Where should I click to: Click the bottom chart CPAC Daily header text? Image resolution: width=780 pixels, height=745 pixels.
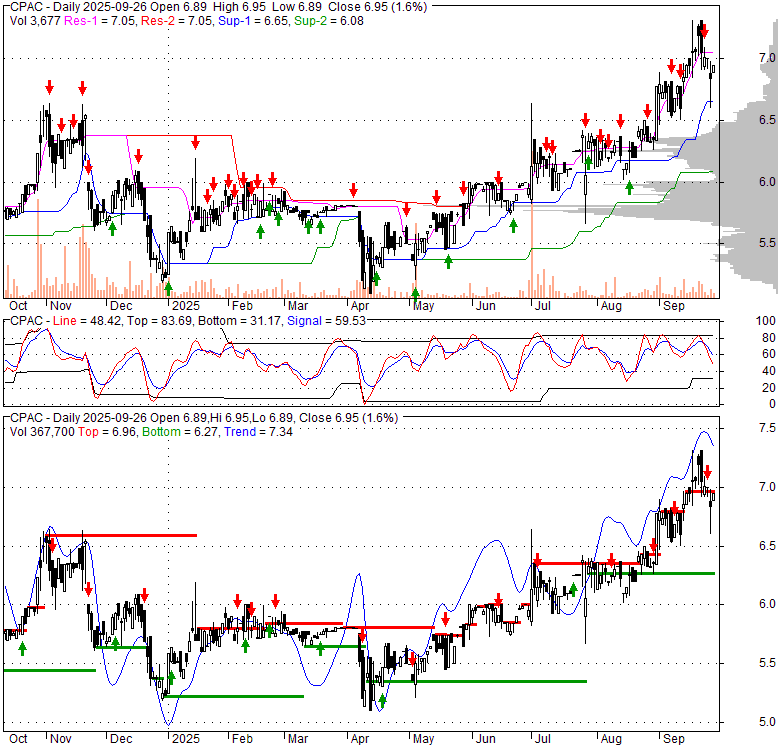(x=204, y=418)
